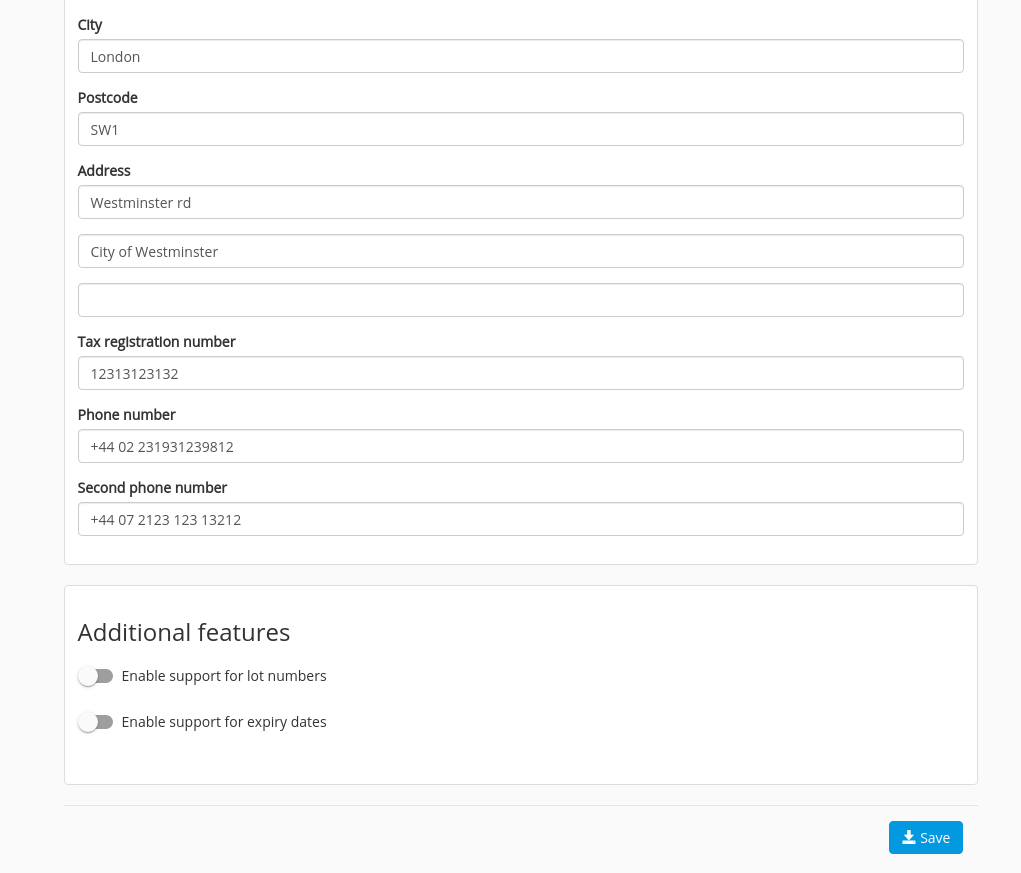Click the Address label text
Viewport: 1021px width, 873px height.
(104, 171)
